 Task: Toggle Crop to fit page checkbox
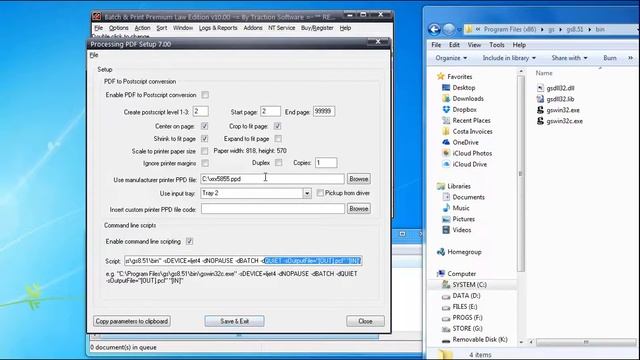coord(278,126)
